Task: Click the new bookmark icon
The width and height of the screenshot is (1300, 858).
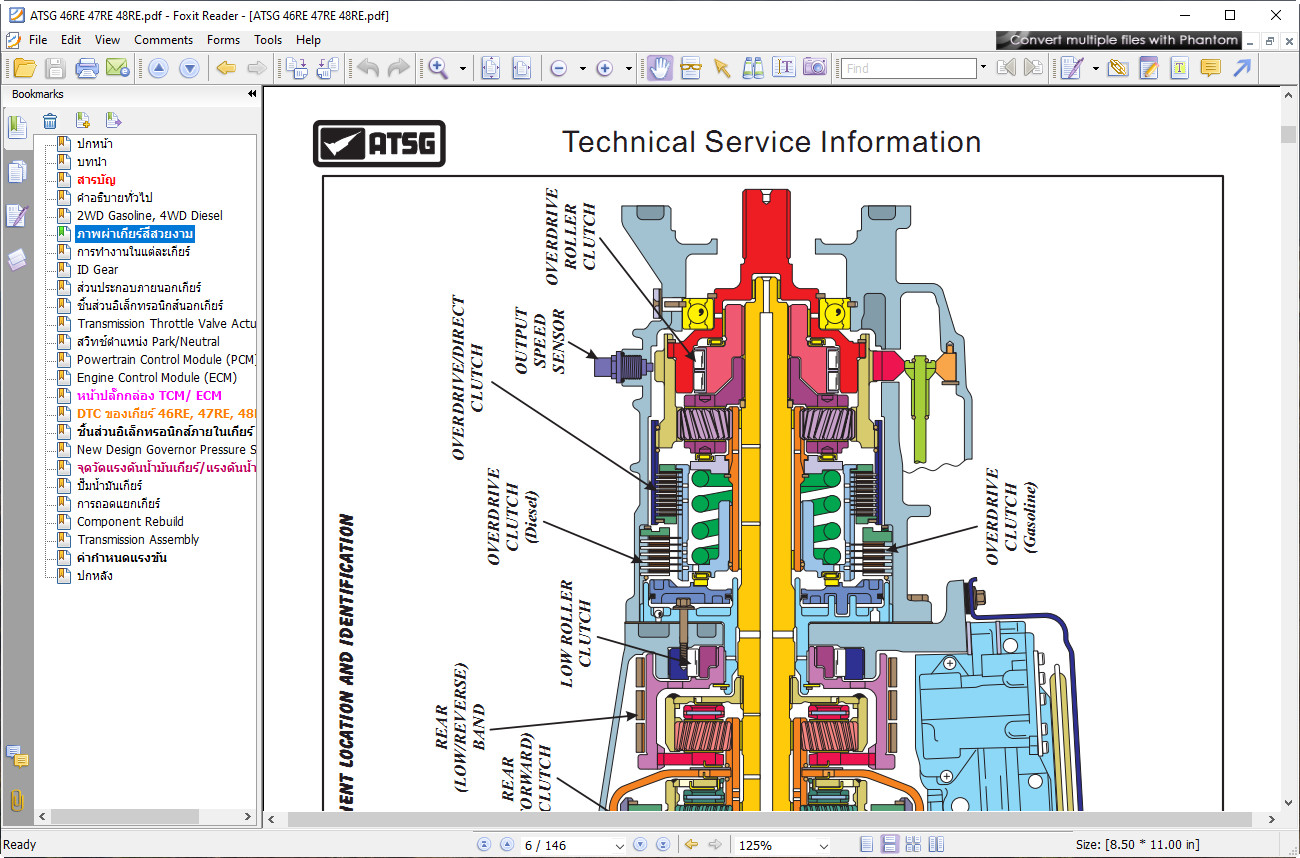Action: 83,121
